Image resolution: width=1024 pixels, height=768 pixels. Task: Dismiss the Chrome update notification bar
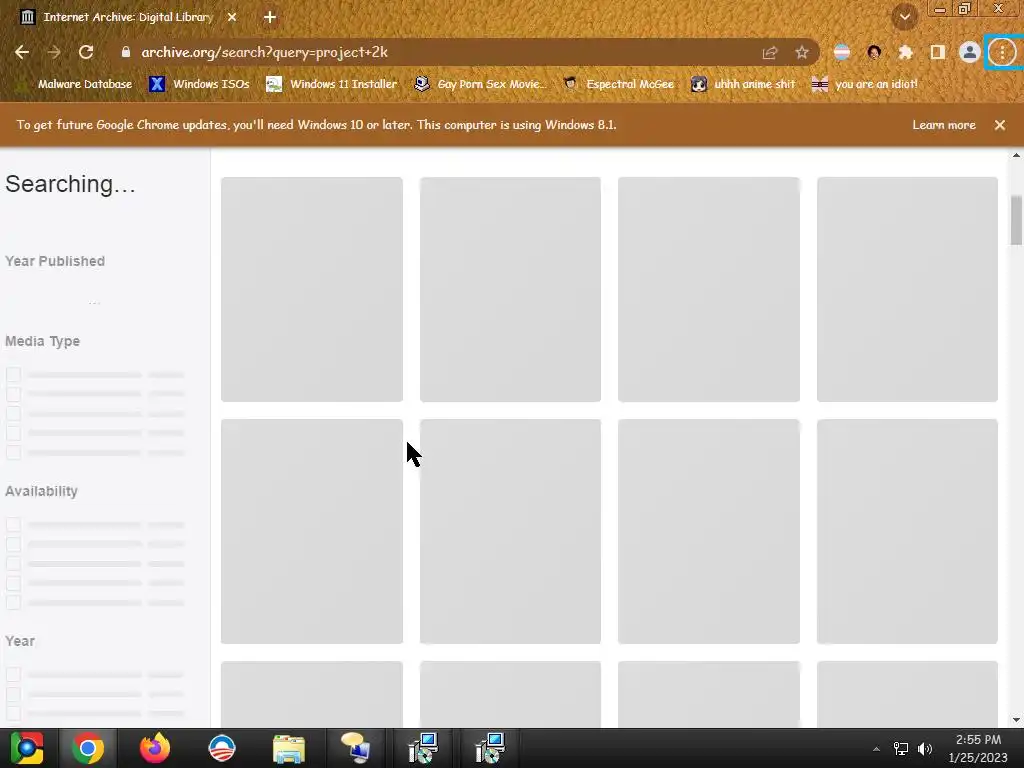coord(1000,125)
